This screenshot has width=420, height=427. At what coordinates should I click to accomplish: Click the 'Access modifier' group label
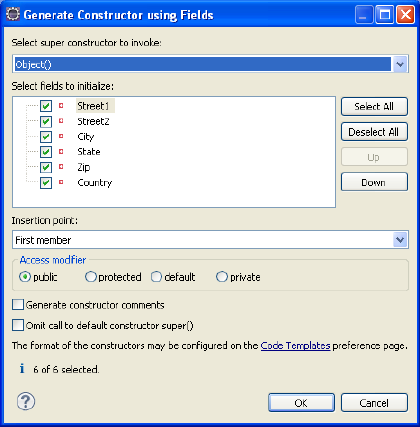pos(53,260)
